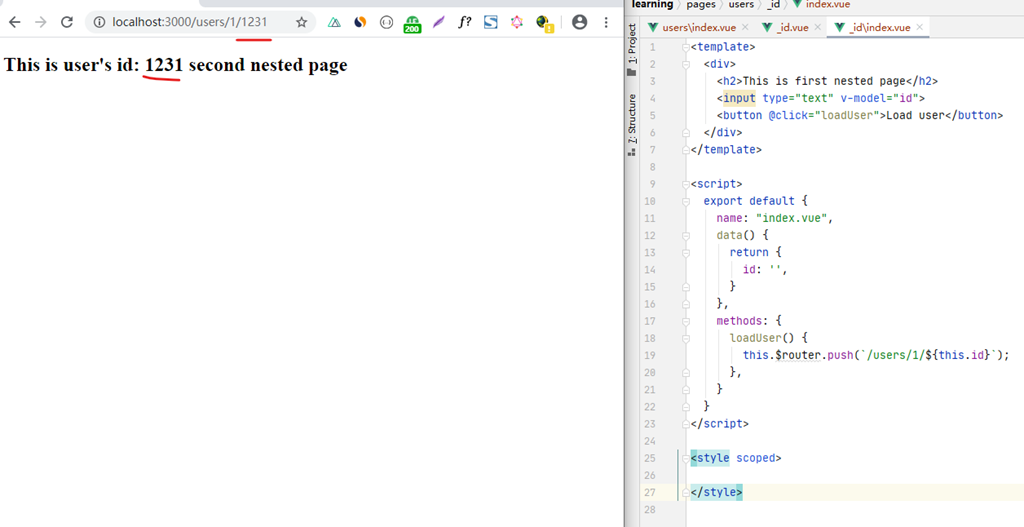Image resolution: width=1024 pixels, height=527 pixels.
Task: Open the purple feather extension
Action: [x=438, y=22]
